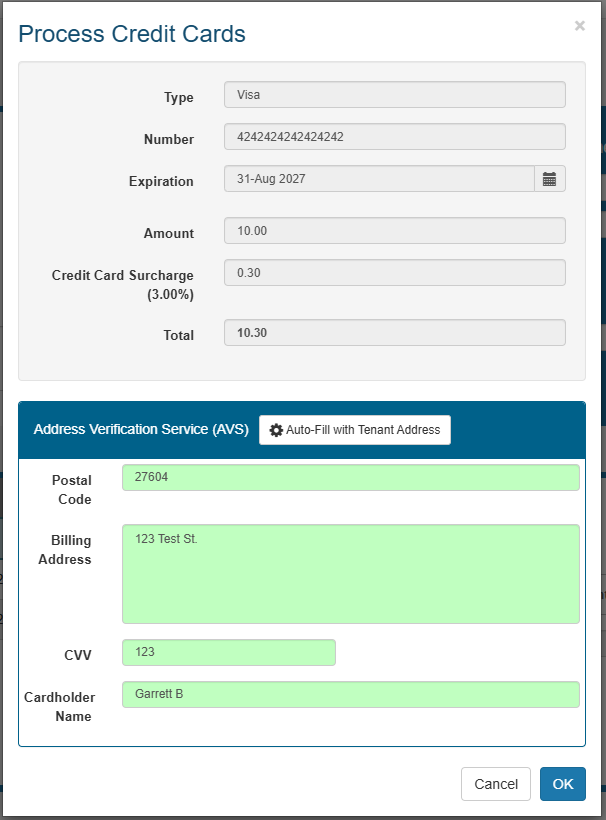Click the Credit Card Surcharge (3.00%) label
Image resolution: width=606 pixels, height=820 pixels.
point(123,284)
